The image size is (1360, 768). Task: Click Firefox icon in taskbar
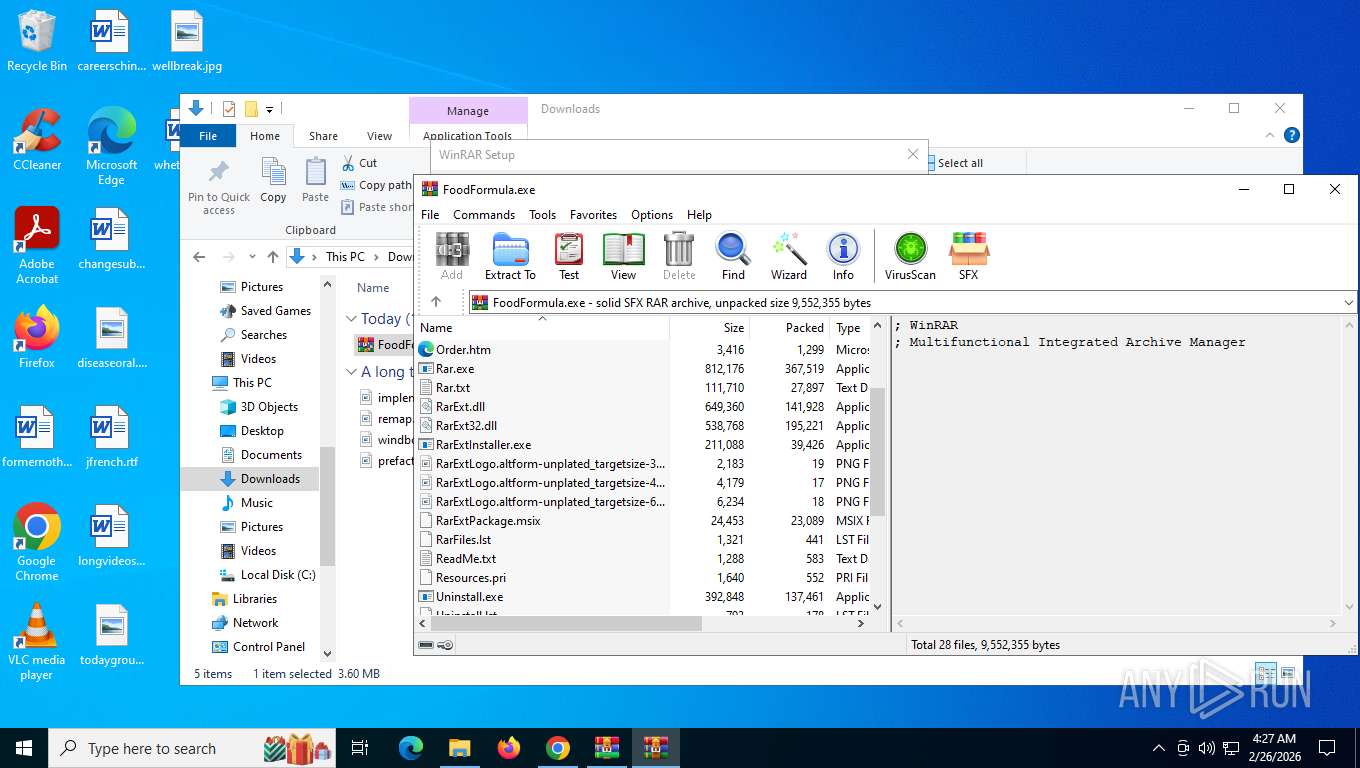(x=509, y=748)
